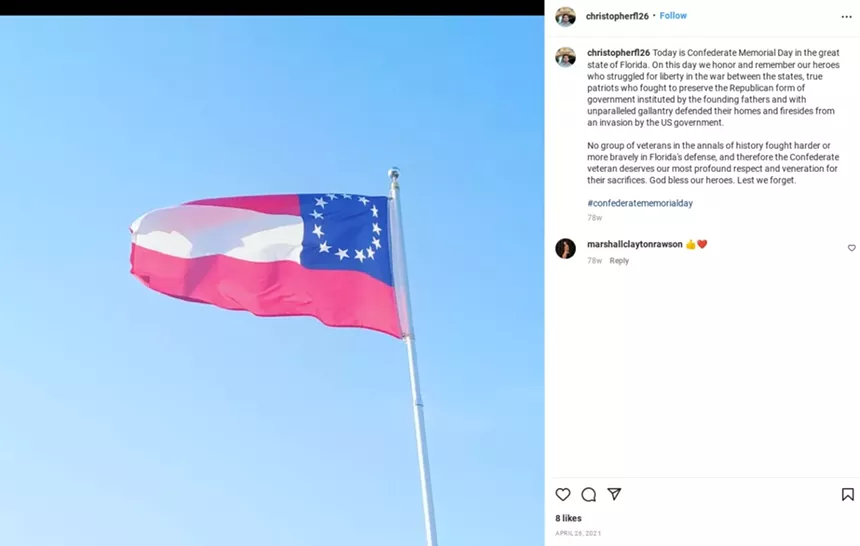860x546 pixels.
Task: Open christopherfl26 header profile picture
Action: [x=565, y=16]
